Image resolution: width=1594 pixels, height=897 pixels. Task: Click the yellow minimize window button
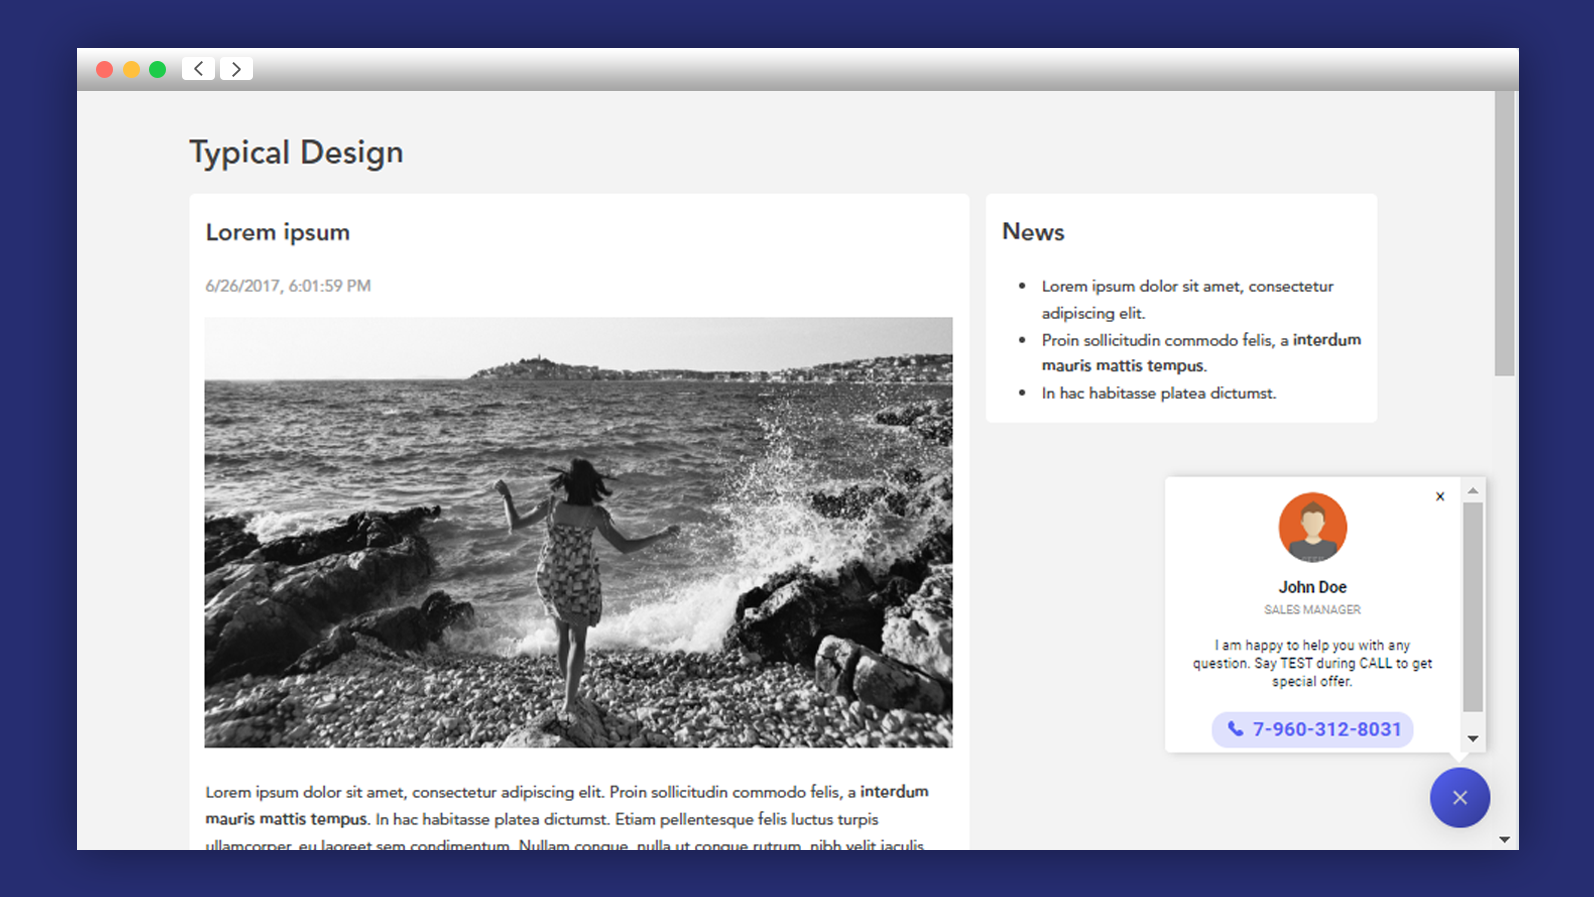point(131,69)
